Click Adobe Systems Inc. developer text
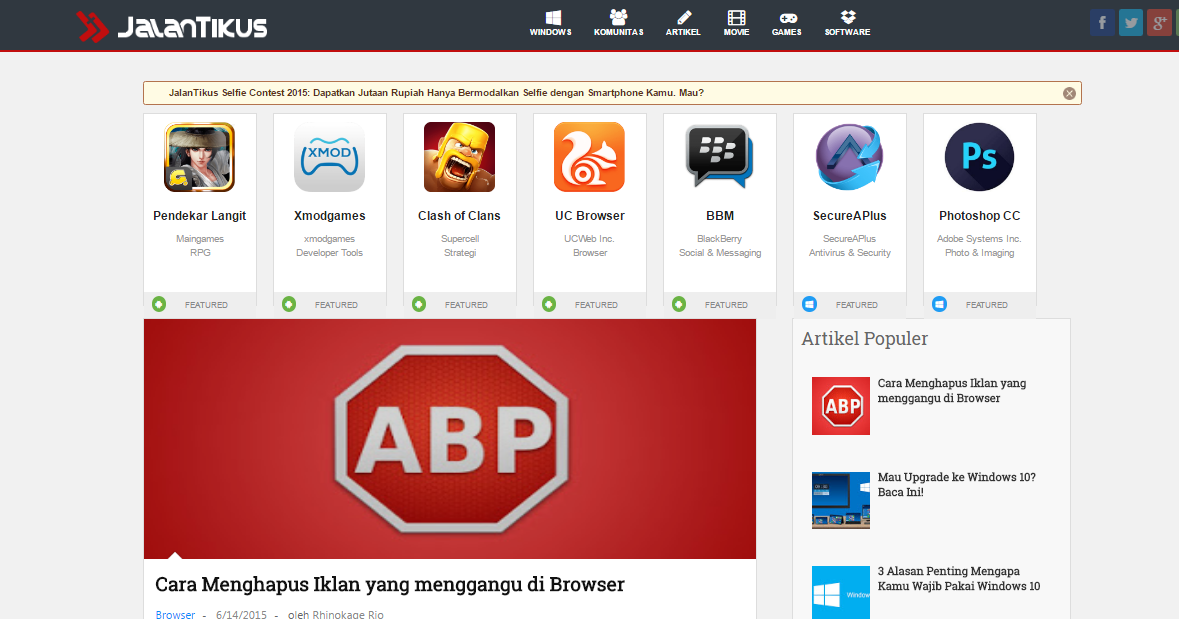Viewport: 1179px width, 619px height. 979,238
